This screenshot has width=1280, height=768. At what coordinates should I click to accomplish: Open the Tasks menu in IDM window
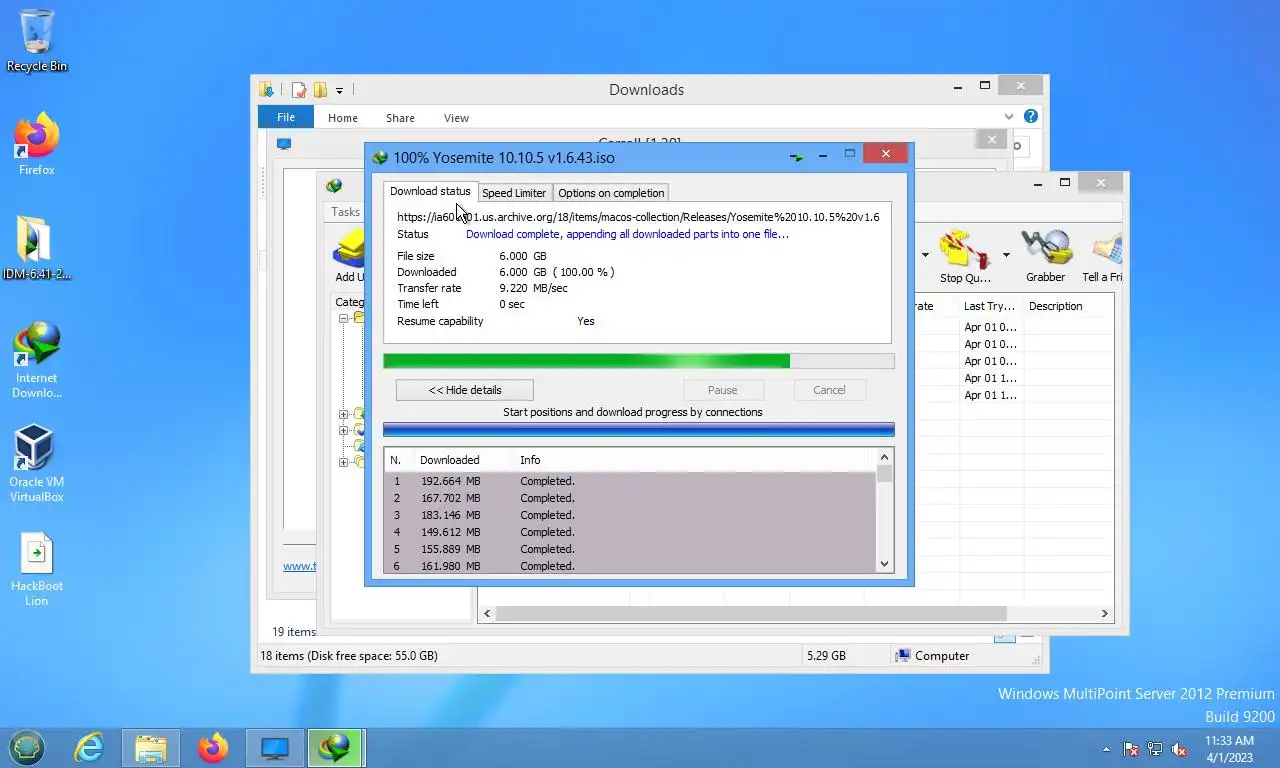point(345,212)
